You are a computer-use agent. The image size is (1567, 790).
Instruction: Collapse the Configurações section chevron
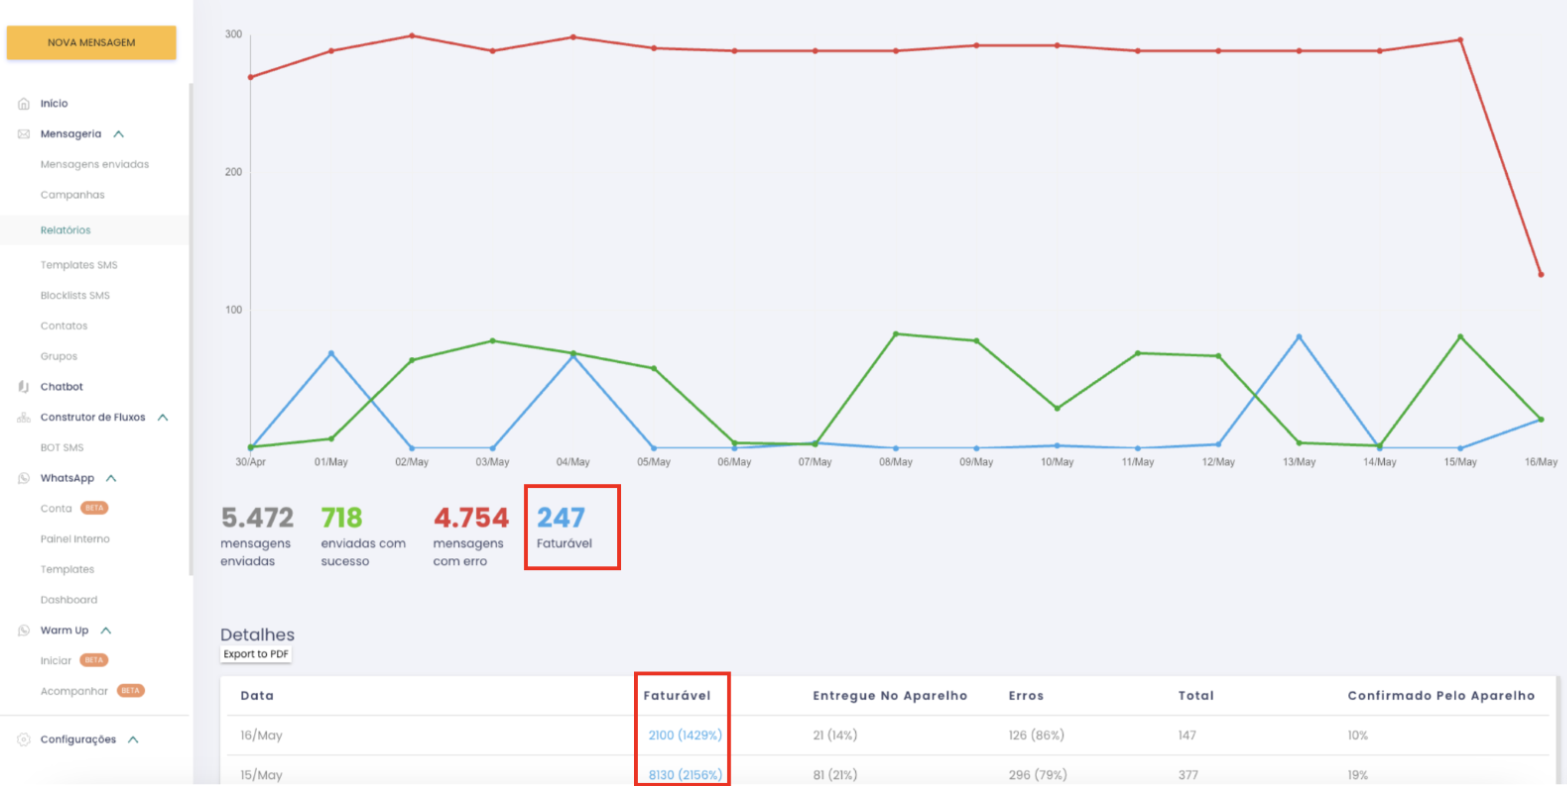coord(133,740)
